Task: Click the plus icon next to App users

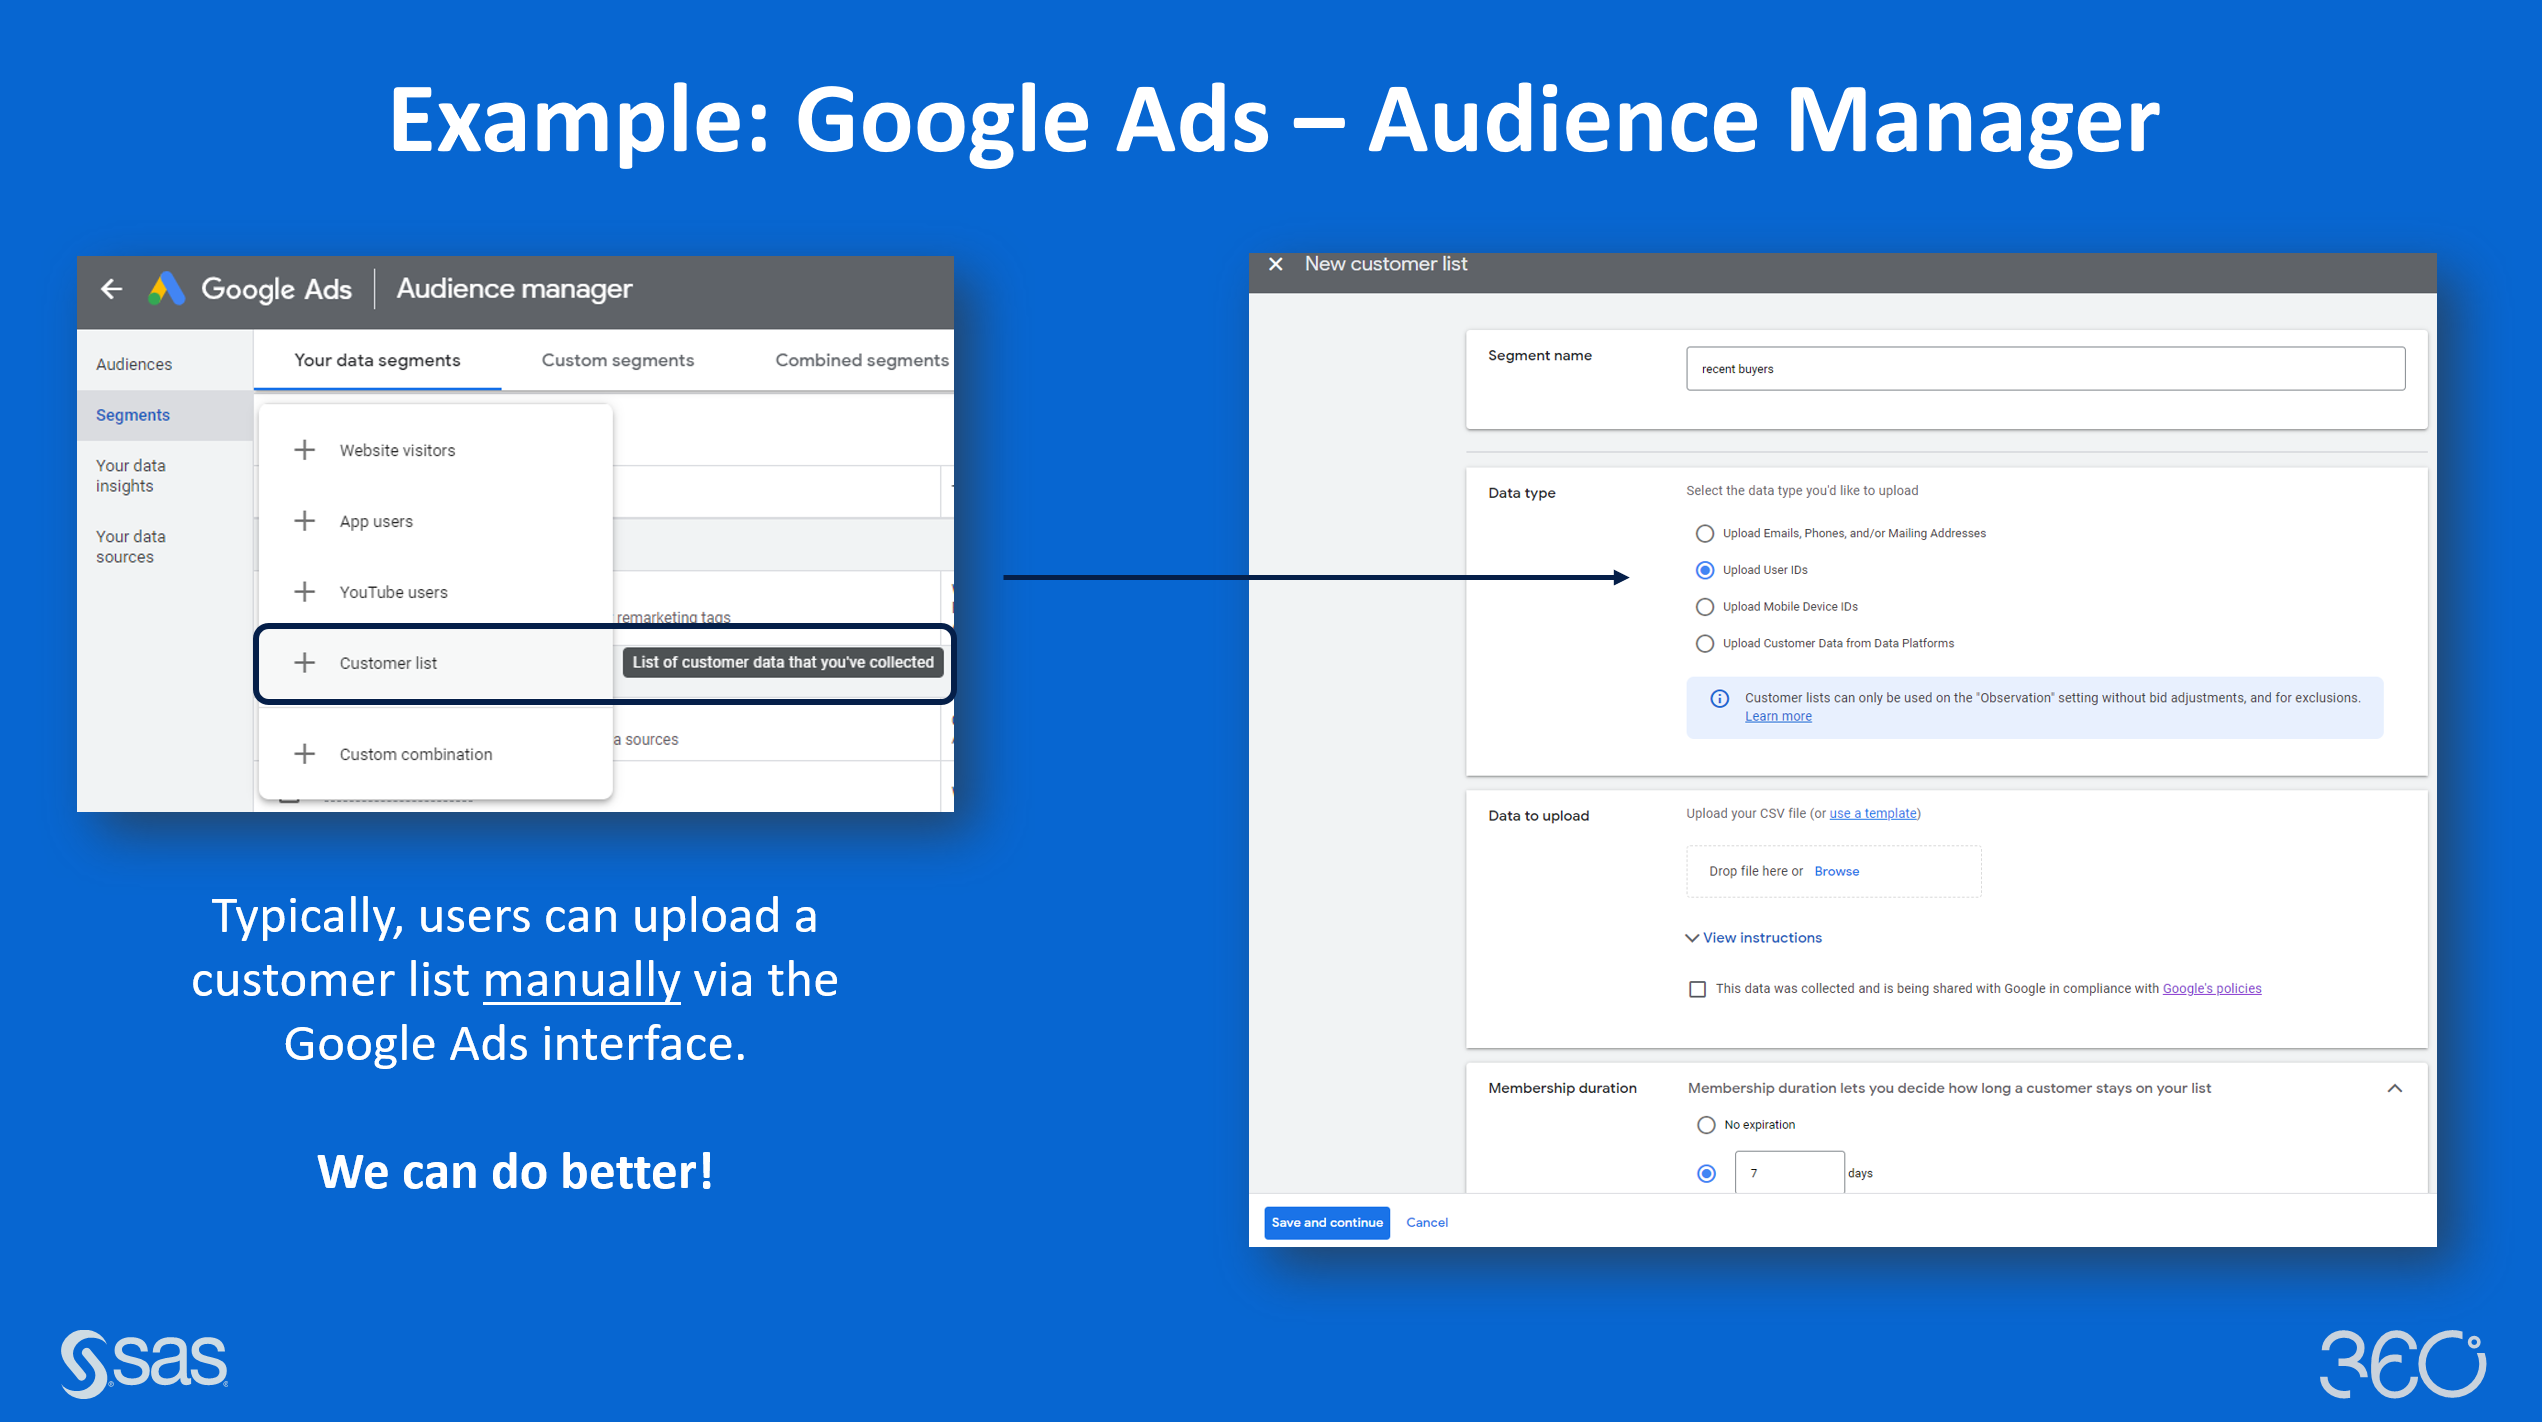Action: [x=304, y=520]
